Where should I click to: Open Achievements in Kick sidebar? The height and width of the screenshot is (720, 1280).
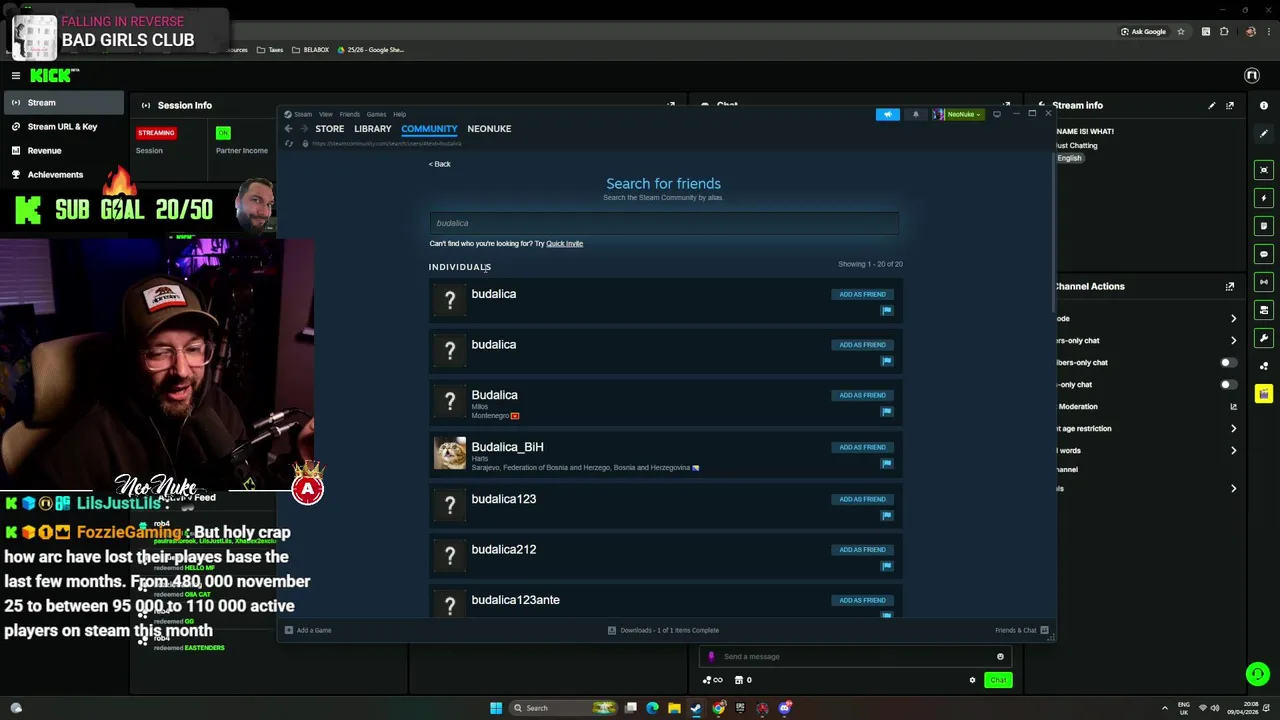(x=62, y=175)
